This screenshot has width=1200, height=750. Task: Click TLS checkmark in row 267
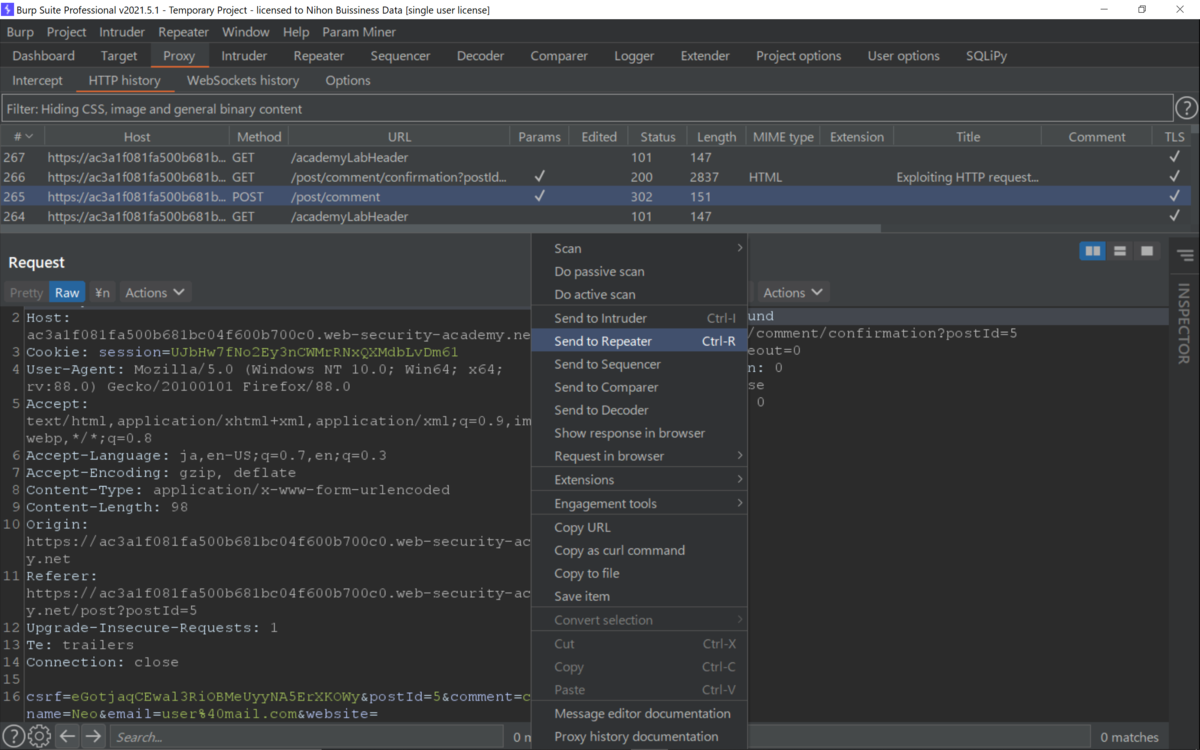(x=1174, y=157)
